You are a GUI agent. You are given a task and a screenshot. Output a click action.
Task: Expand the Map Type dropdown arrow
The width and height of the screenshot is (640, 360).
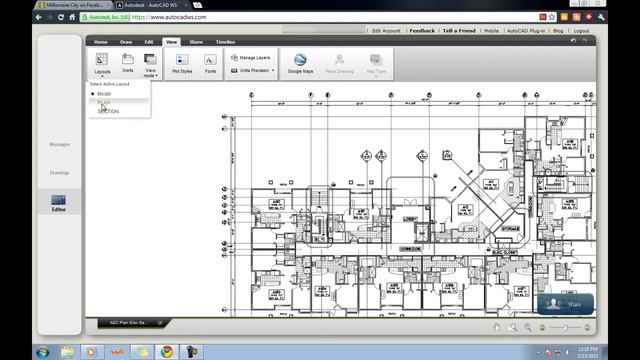click(x=376, y=76)
